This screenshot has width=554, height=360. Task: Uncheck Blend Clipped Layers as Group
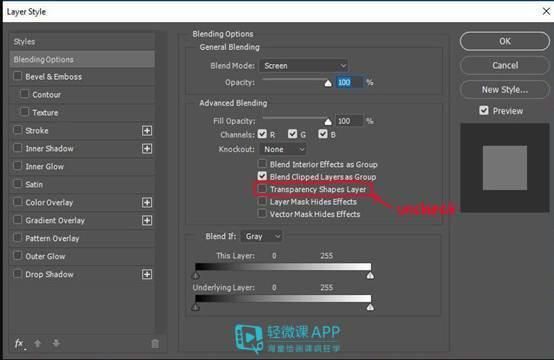(262, 176)
